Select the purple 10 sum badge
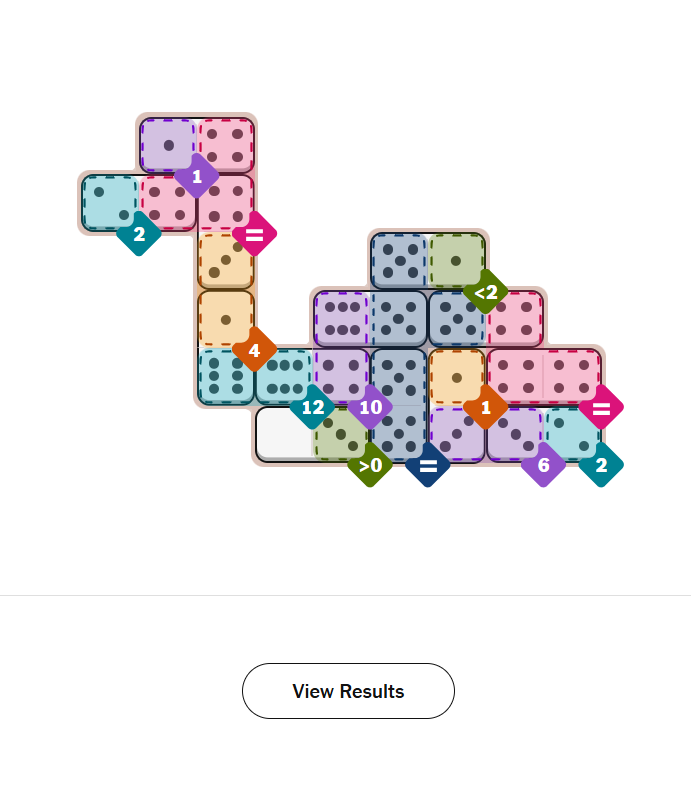691x807 pixels. coord(370,407)
